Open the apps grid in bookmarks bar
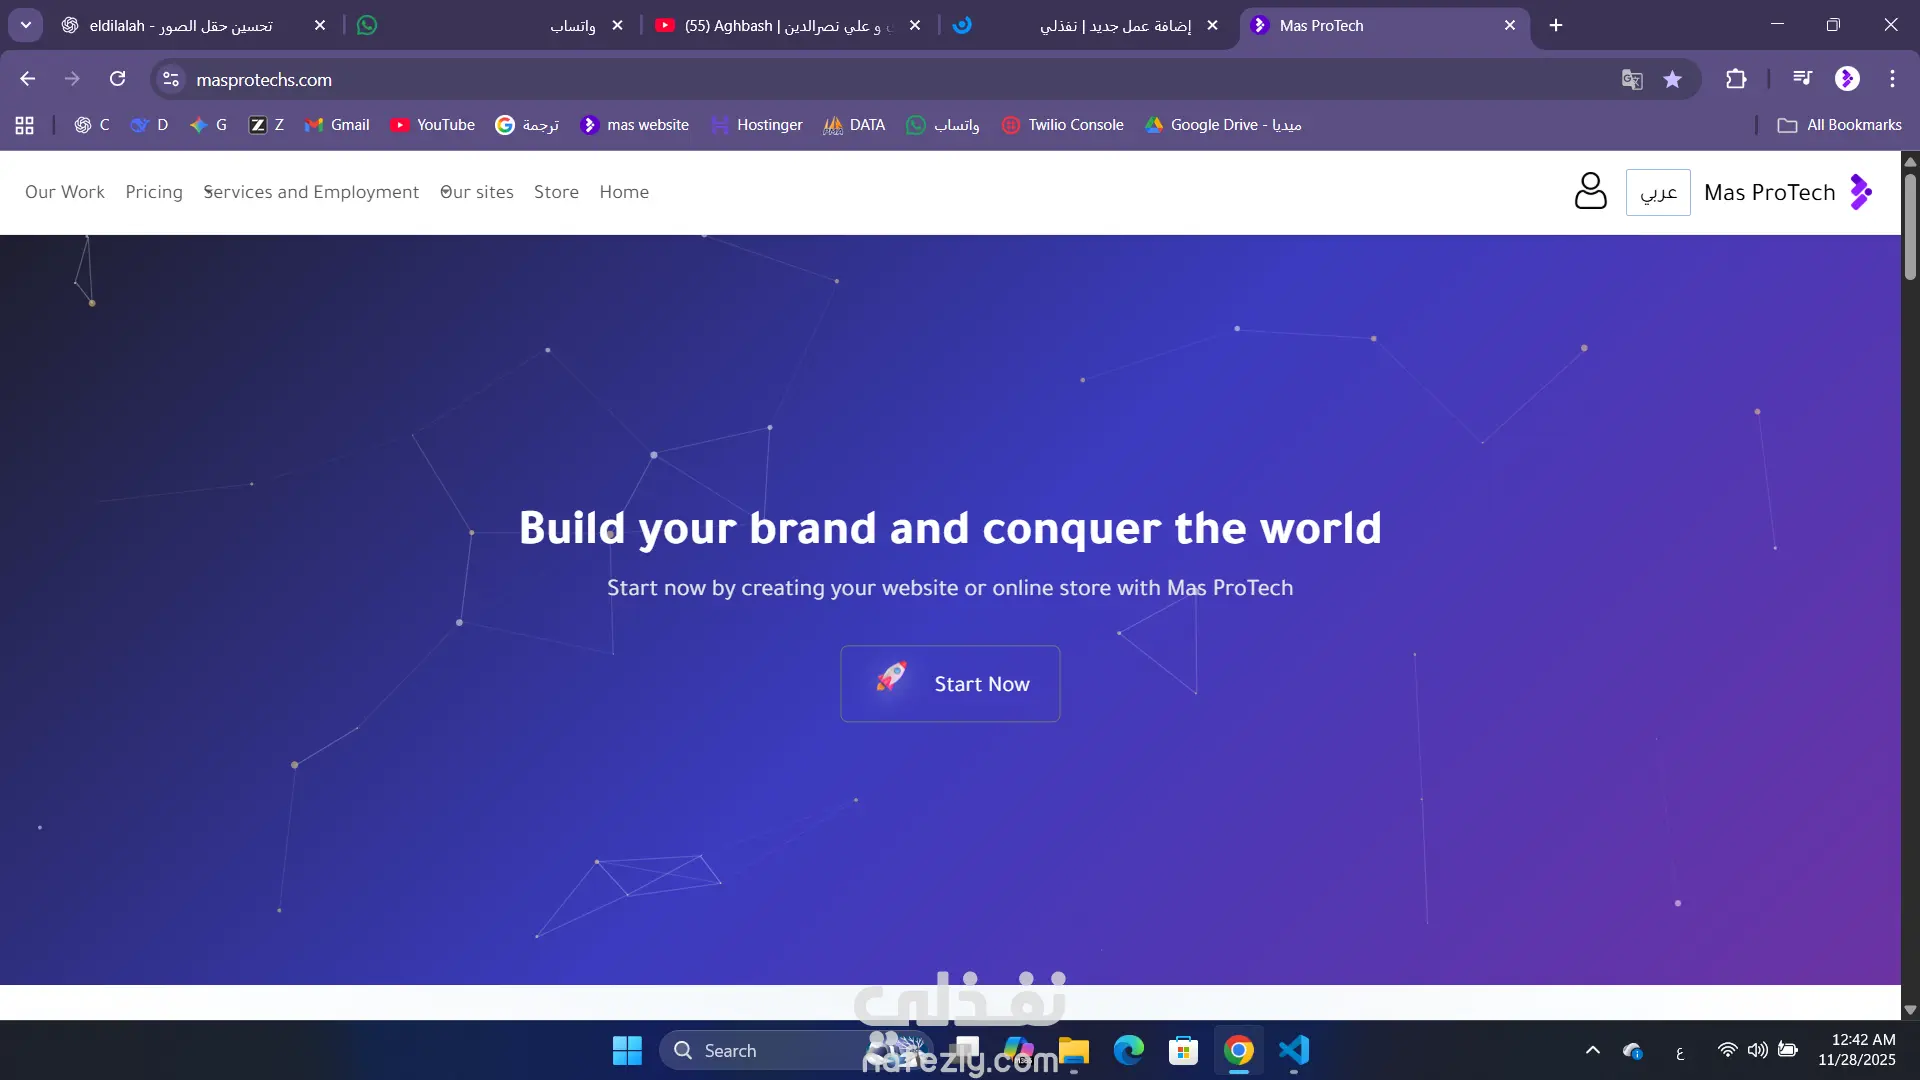 25,125
